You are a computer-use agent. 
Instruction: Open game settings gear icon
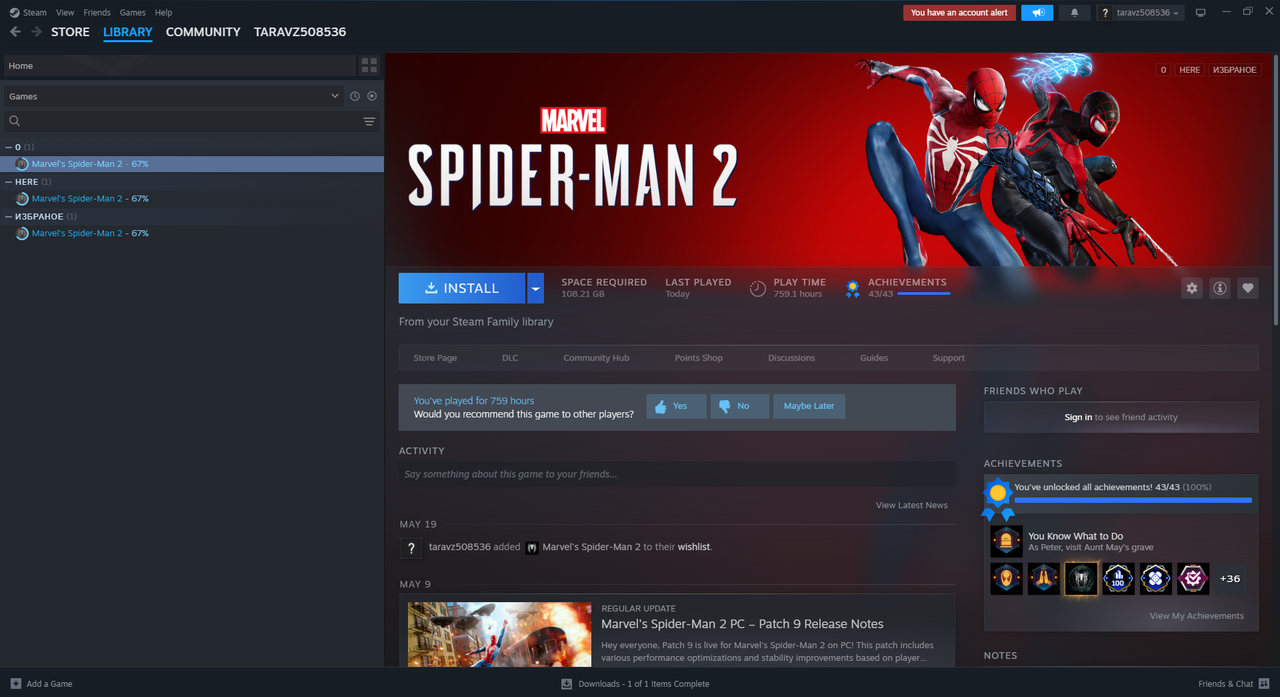pyautogui.click(x=1191, y=288)
